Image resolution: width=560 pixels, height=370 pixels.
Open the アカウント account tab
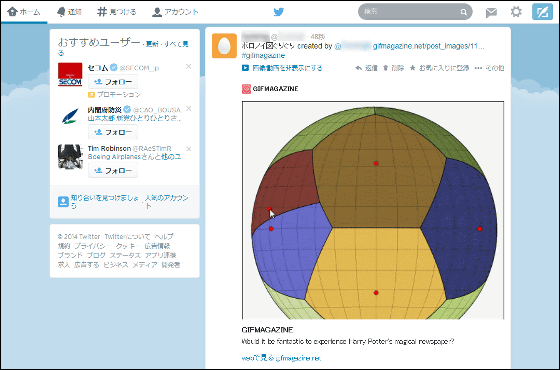[175, 12]
